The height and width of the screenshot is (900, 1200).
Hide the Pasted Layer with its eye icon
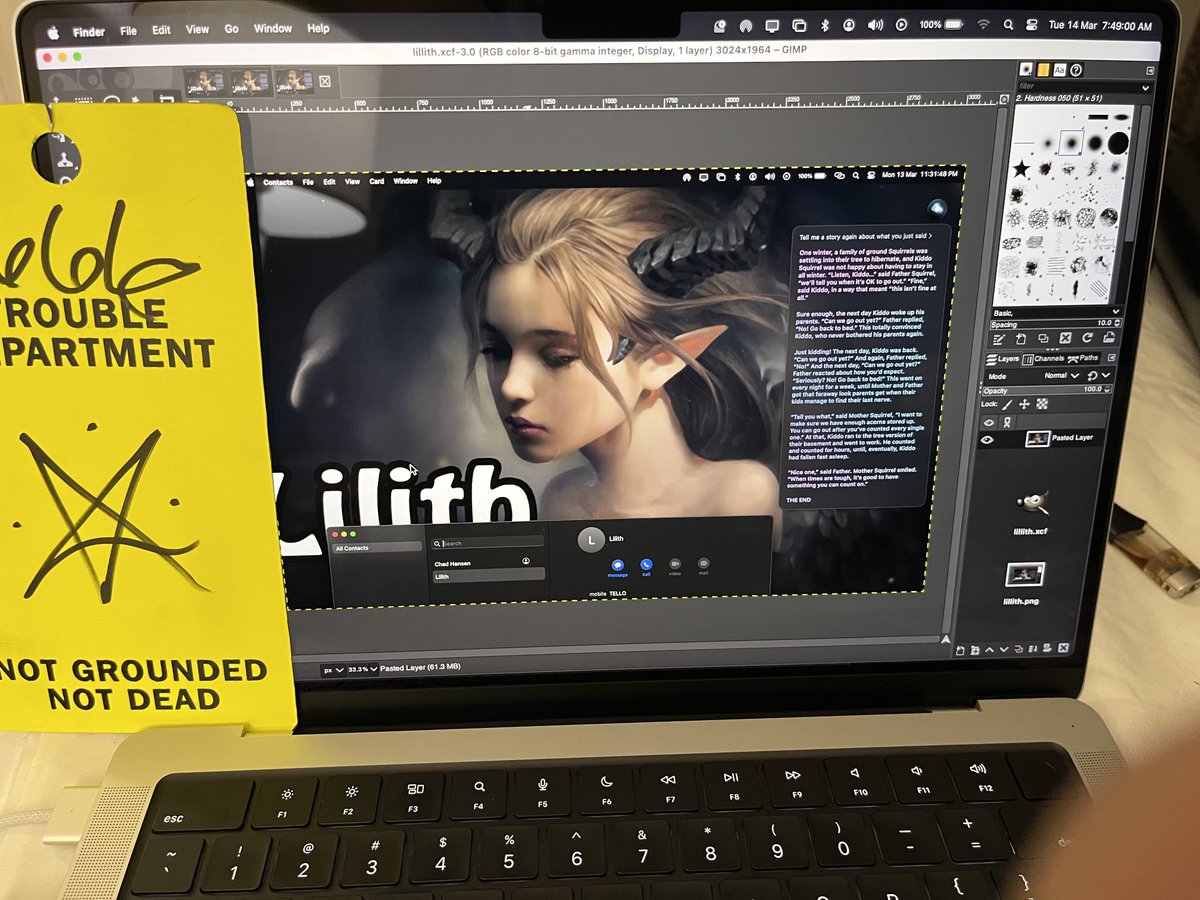coord(988,438)
